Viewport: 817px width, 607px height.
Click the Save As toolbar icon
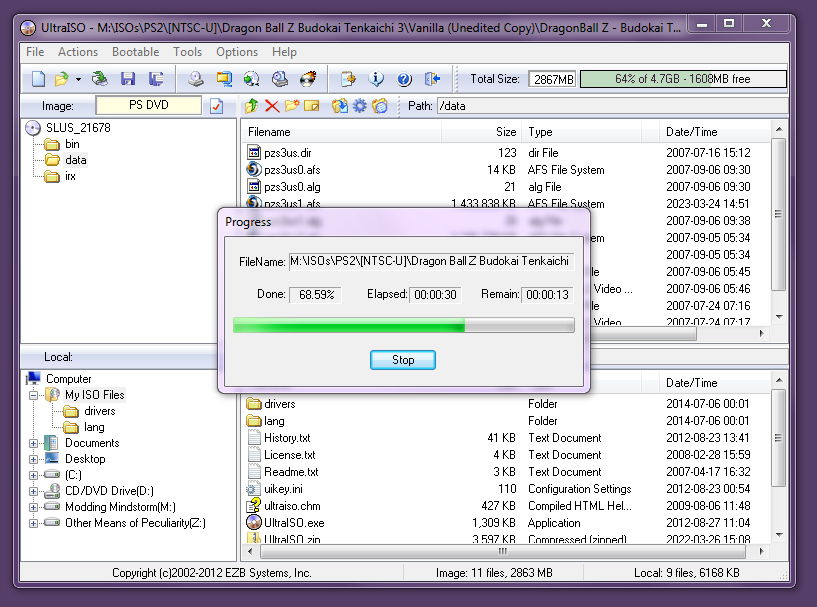point(156,79)
